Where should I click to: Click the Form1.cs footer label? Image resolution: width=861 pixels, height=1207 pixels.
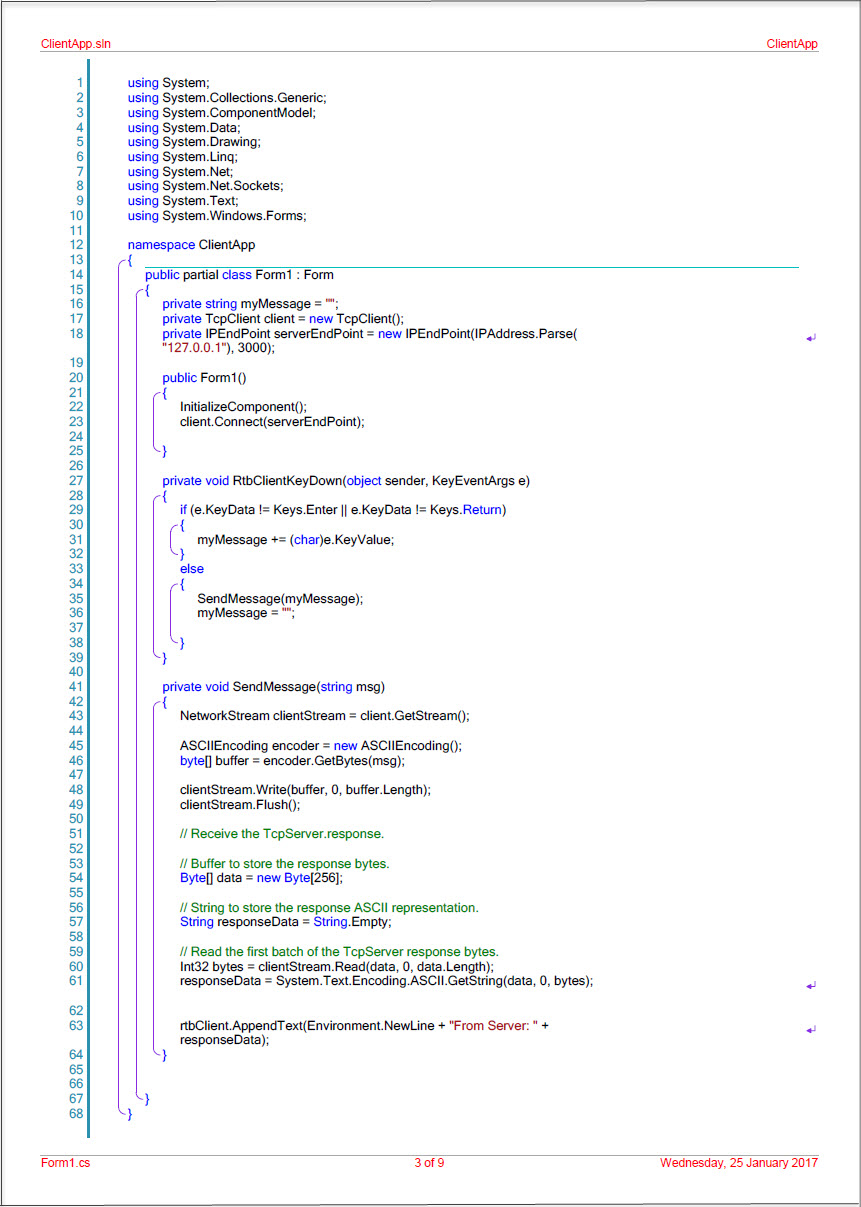(63, 1163)
